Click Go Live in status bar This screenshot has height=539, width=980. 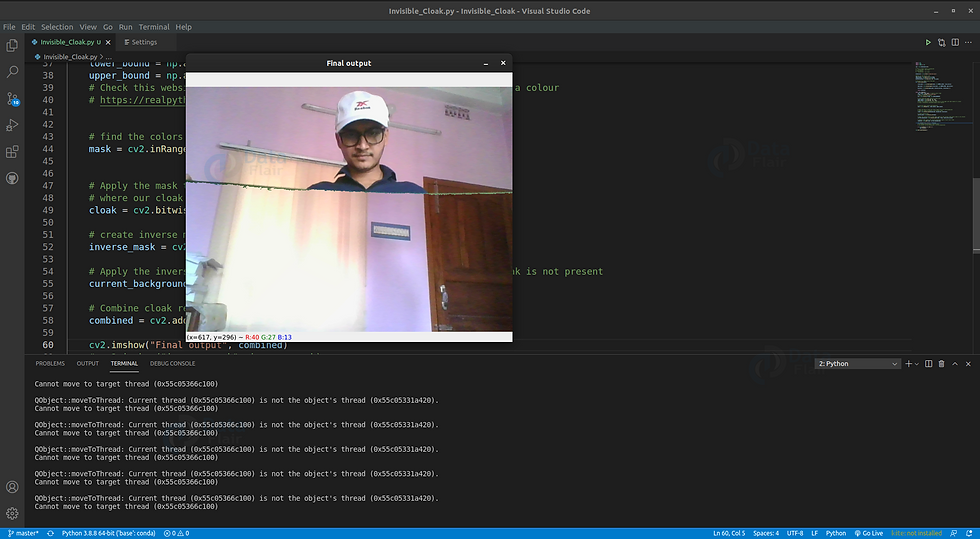(869, 533)
